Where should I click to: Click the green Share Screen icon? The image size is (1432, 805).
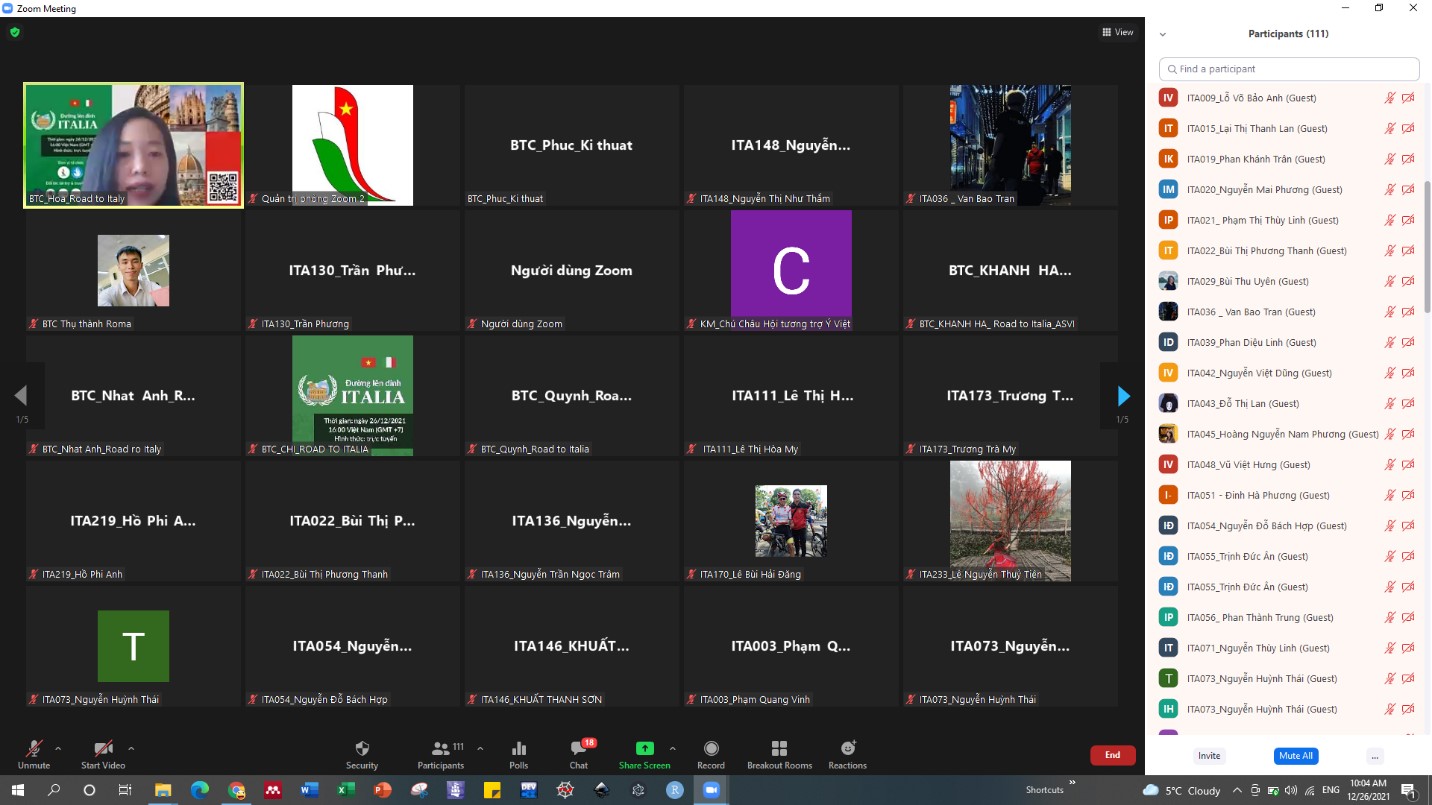[644, 749]
